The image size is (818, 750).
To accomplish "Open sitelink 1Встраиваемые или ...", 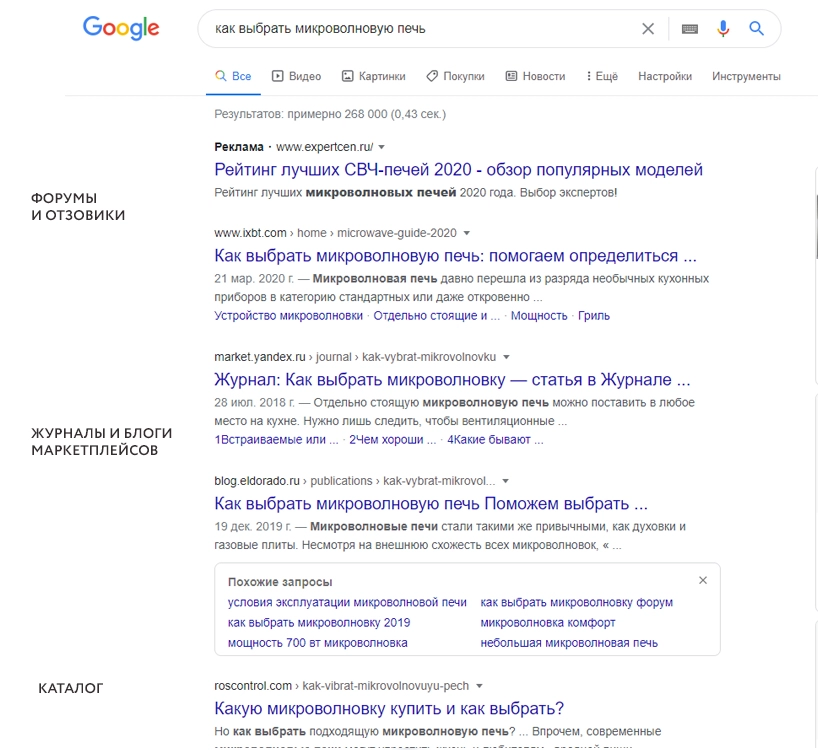I will 276,440.
